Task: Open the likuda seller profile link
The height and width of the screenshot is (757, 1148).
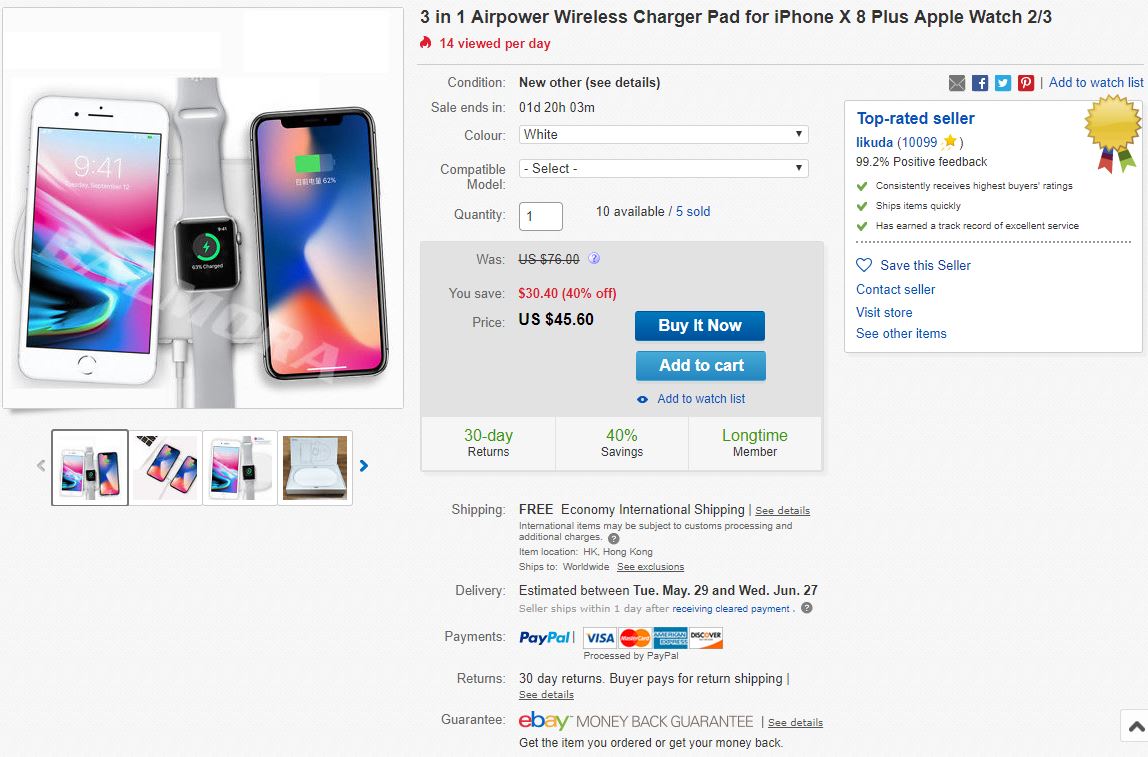Action: click(x=874, y=142)
